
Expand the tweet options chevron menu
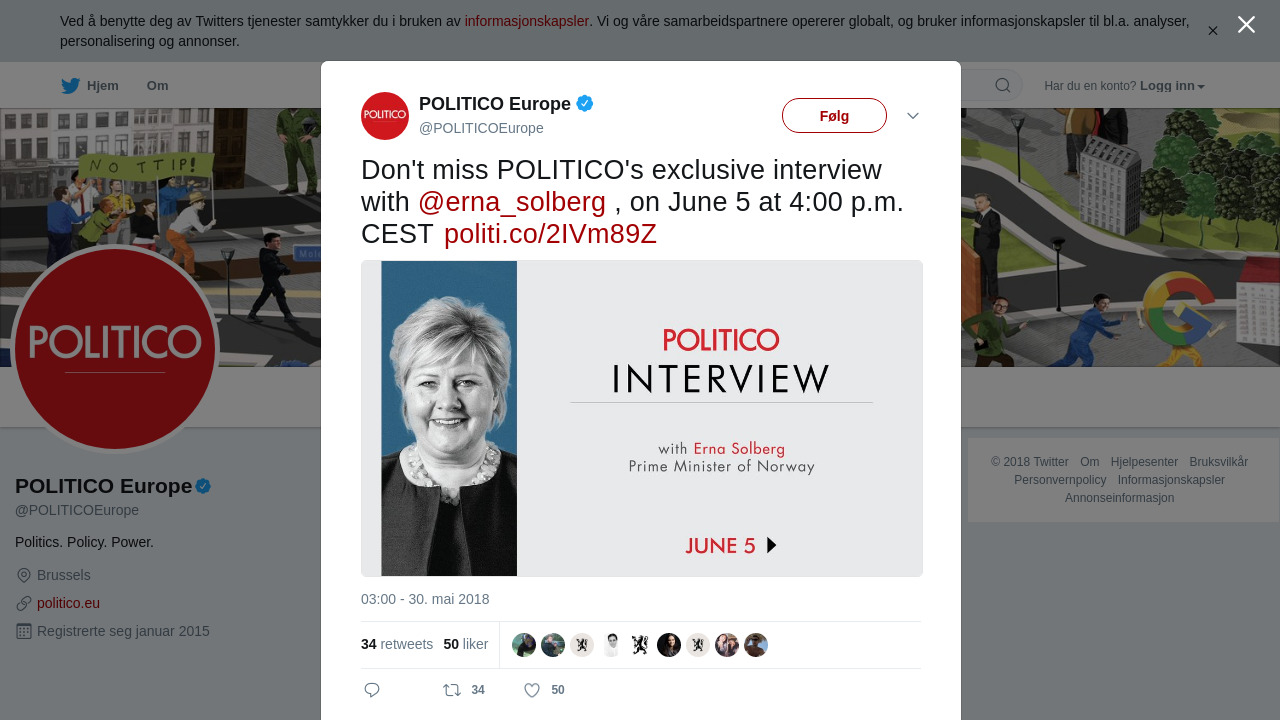click(913, 116)
